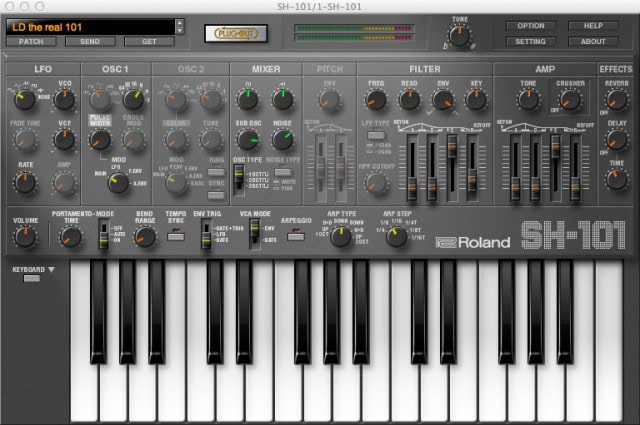This screenshot has height=425, width=640.
Task: Click the Bend Range knob
Action: (x=145, y=237)
